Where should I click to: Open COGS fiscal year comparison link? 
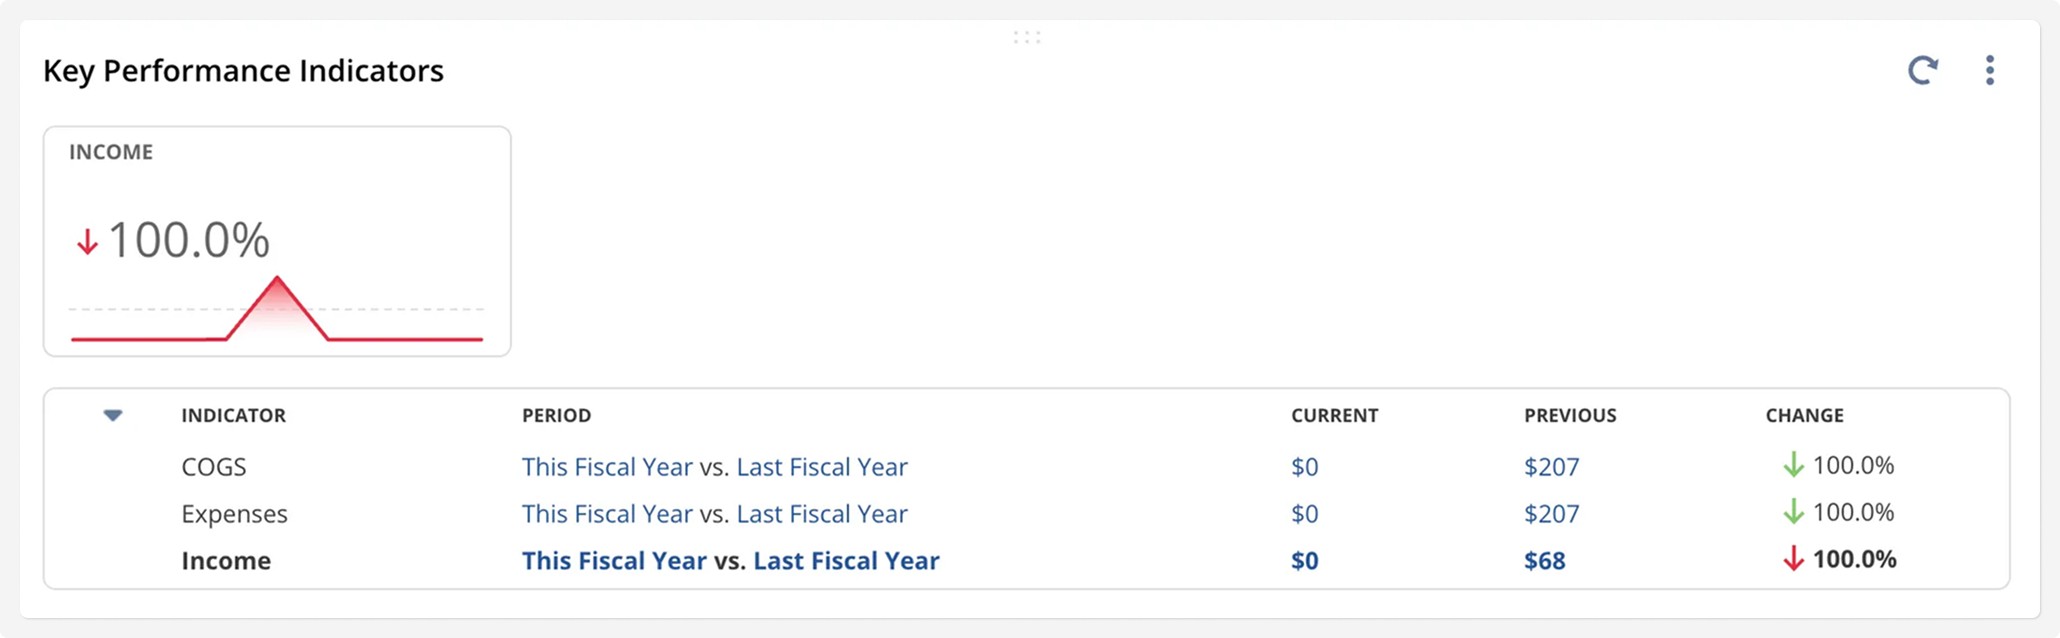click(x=714, y=466)
